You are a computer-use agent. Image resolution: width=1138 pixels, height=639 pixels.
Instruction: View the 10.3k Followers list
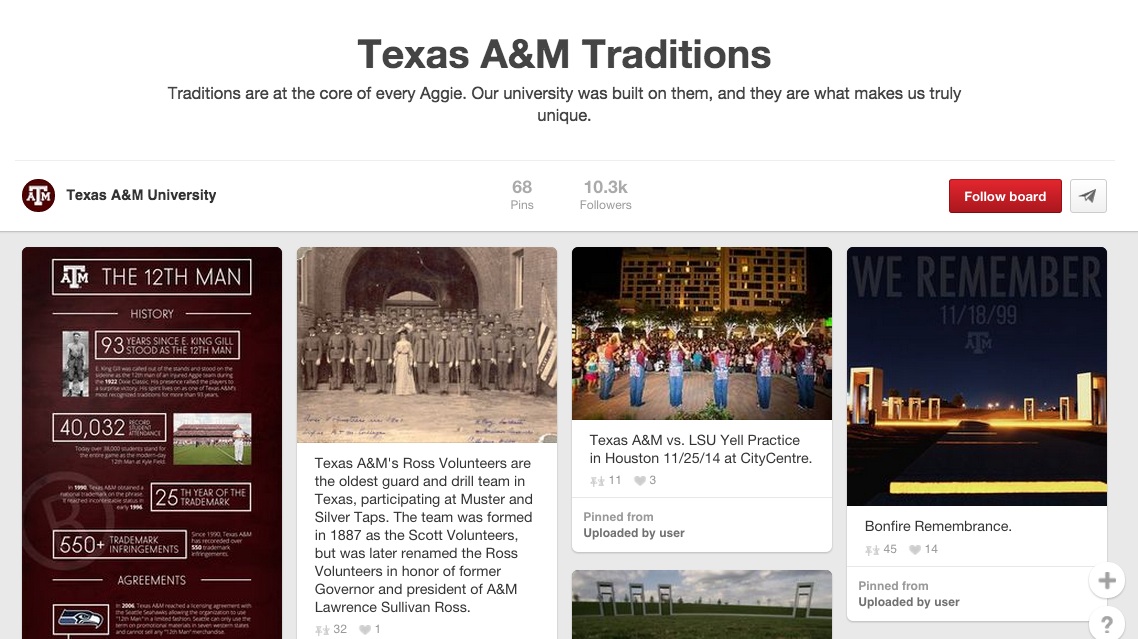point(605,195)
